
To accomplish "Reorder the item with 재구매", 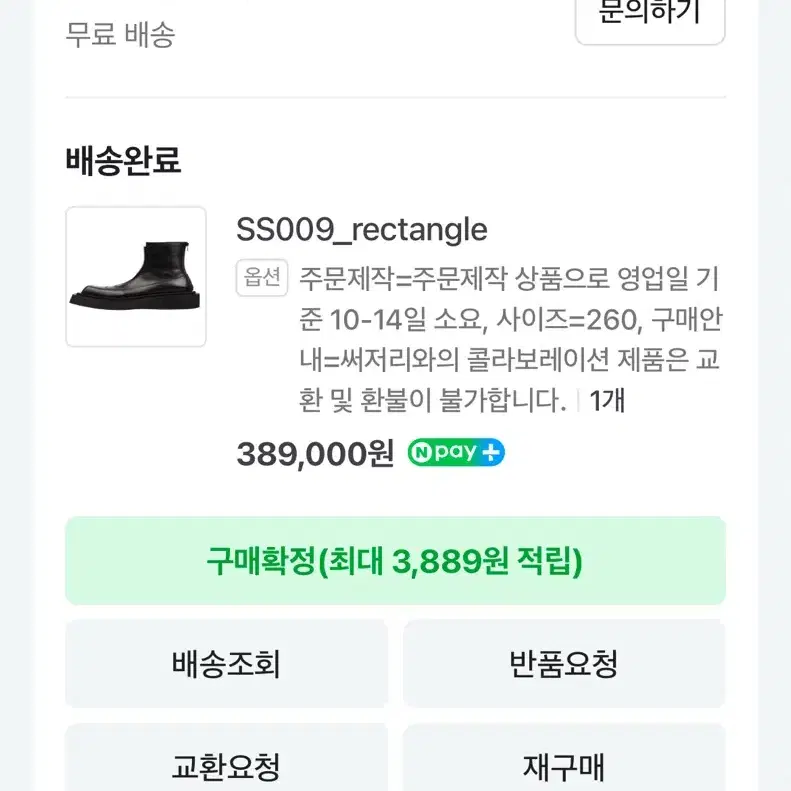I will (564, 767).
